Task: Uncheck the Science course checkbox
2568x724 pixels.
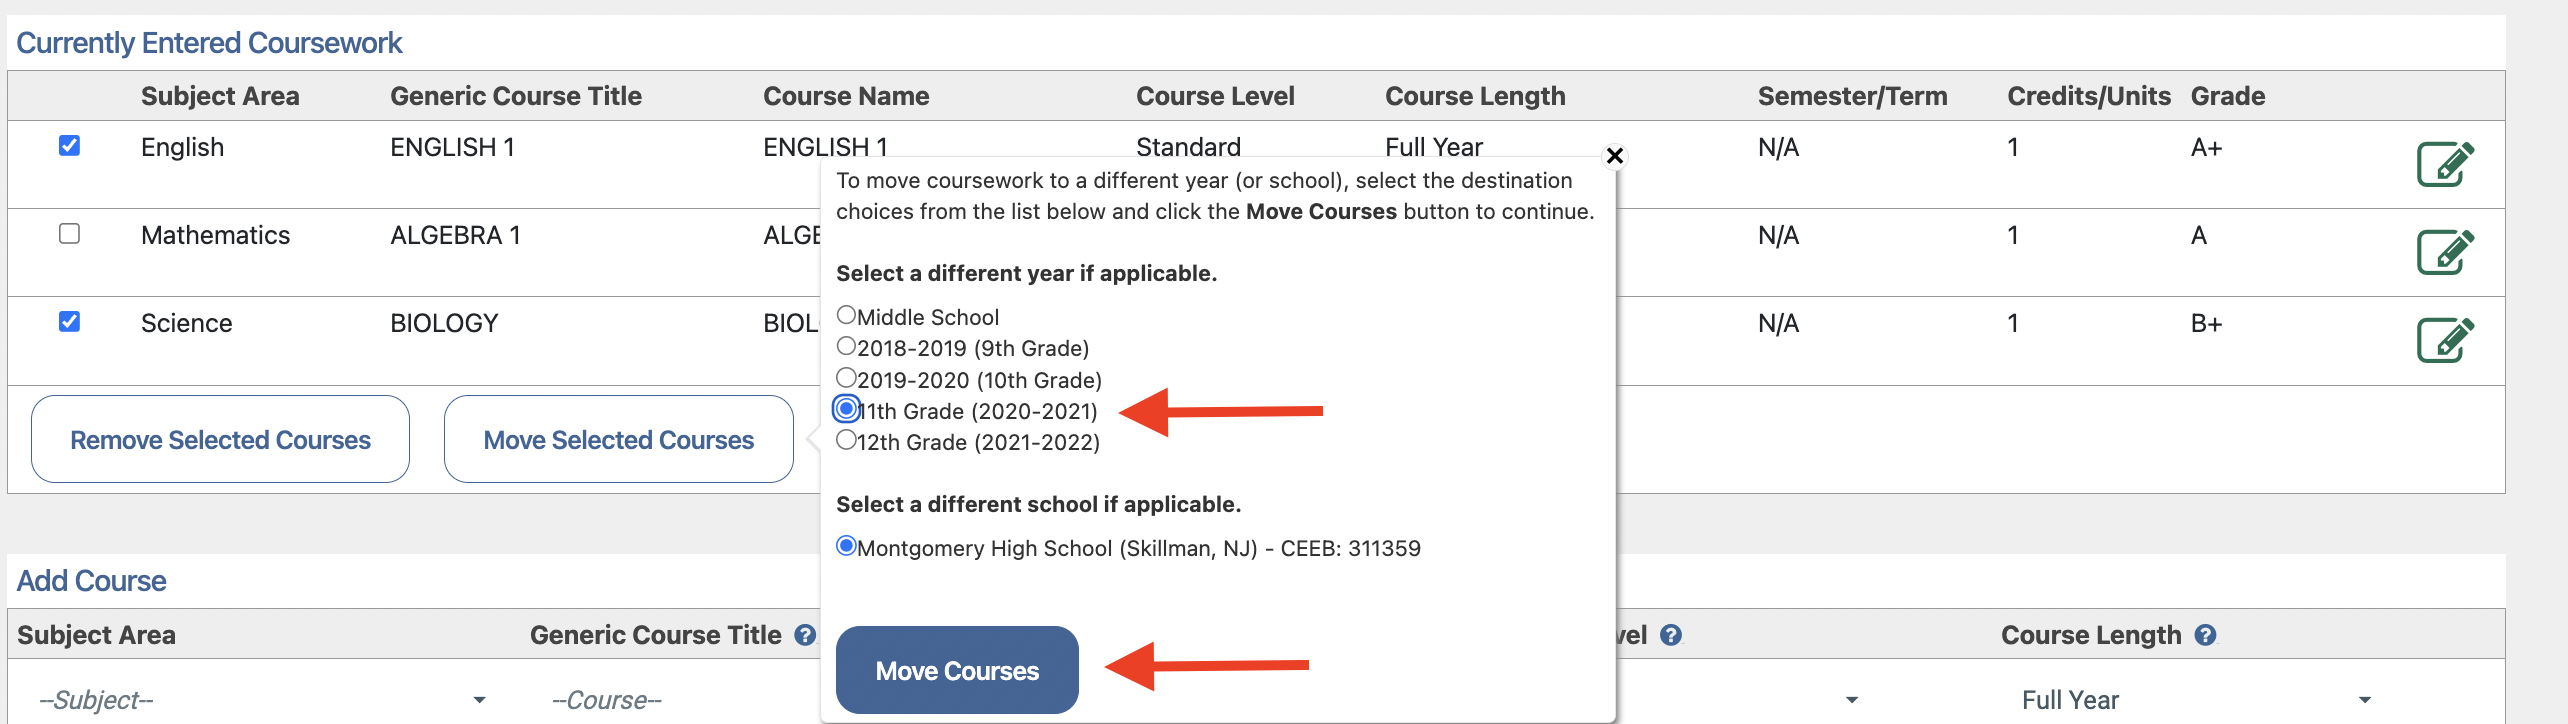Action: coord(70,322)
